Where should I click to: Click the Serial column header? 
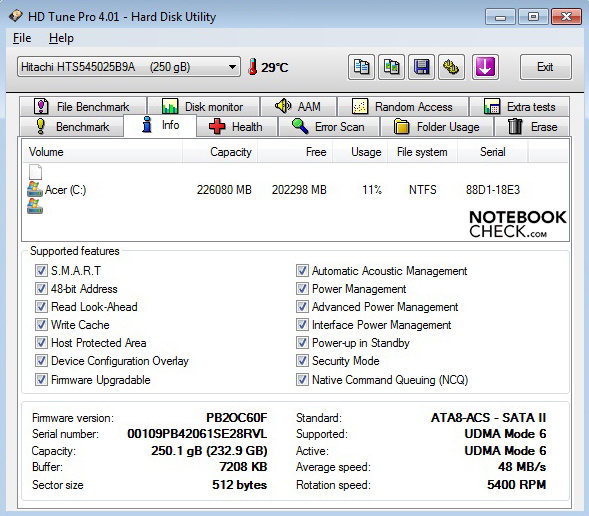point(492,152)
